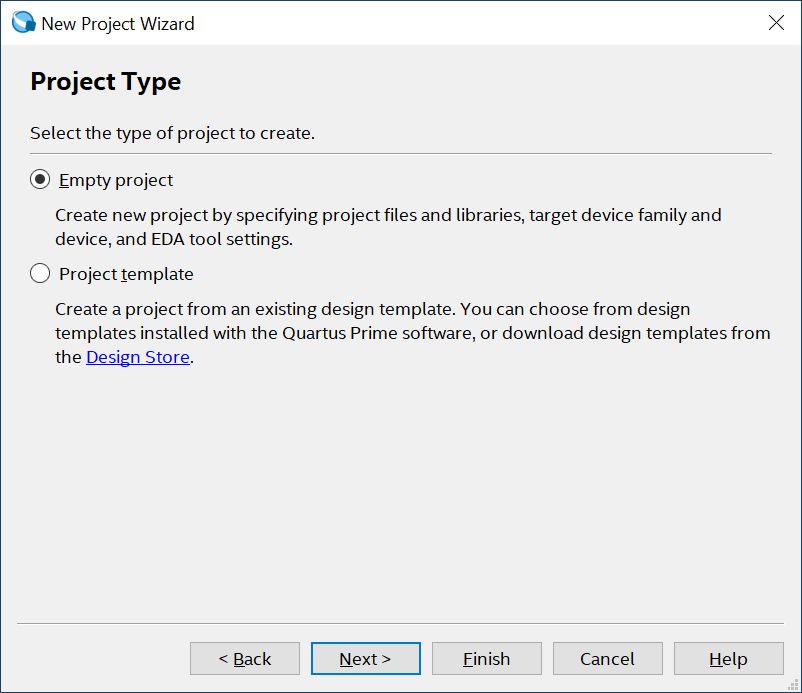Screen dimensions: 802x693
Task: Click the "Empty project" option label
Action: coord(116,180)
